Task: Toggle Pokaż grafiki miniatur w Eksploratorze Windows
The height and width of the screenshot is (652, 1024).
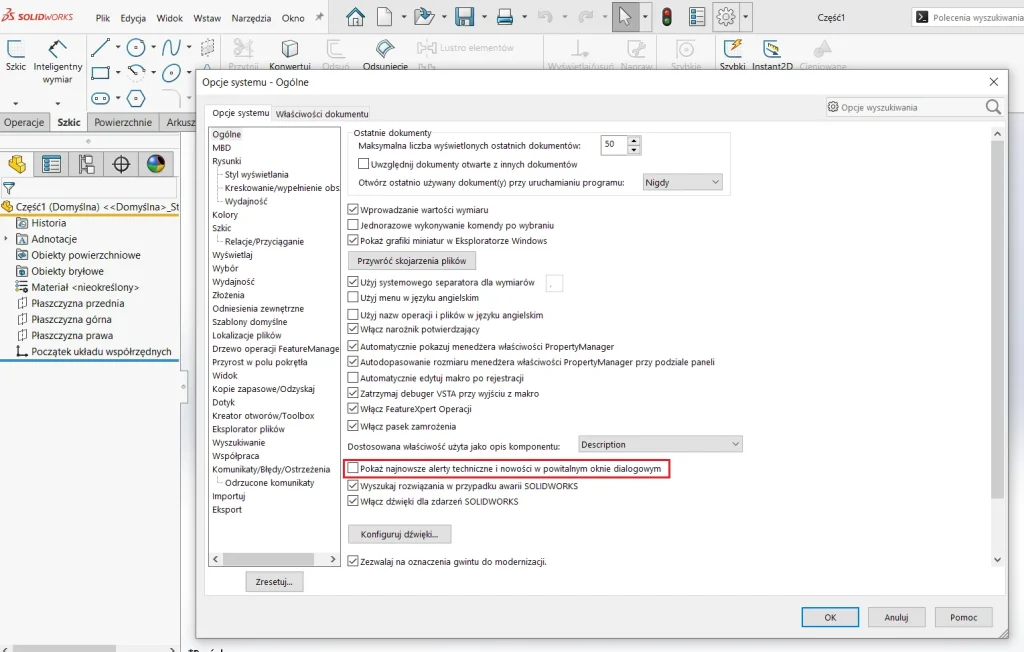Action: coord(353,240)
